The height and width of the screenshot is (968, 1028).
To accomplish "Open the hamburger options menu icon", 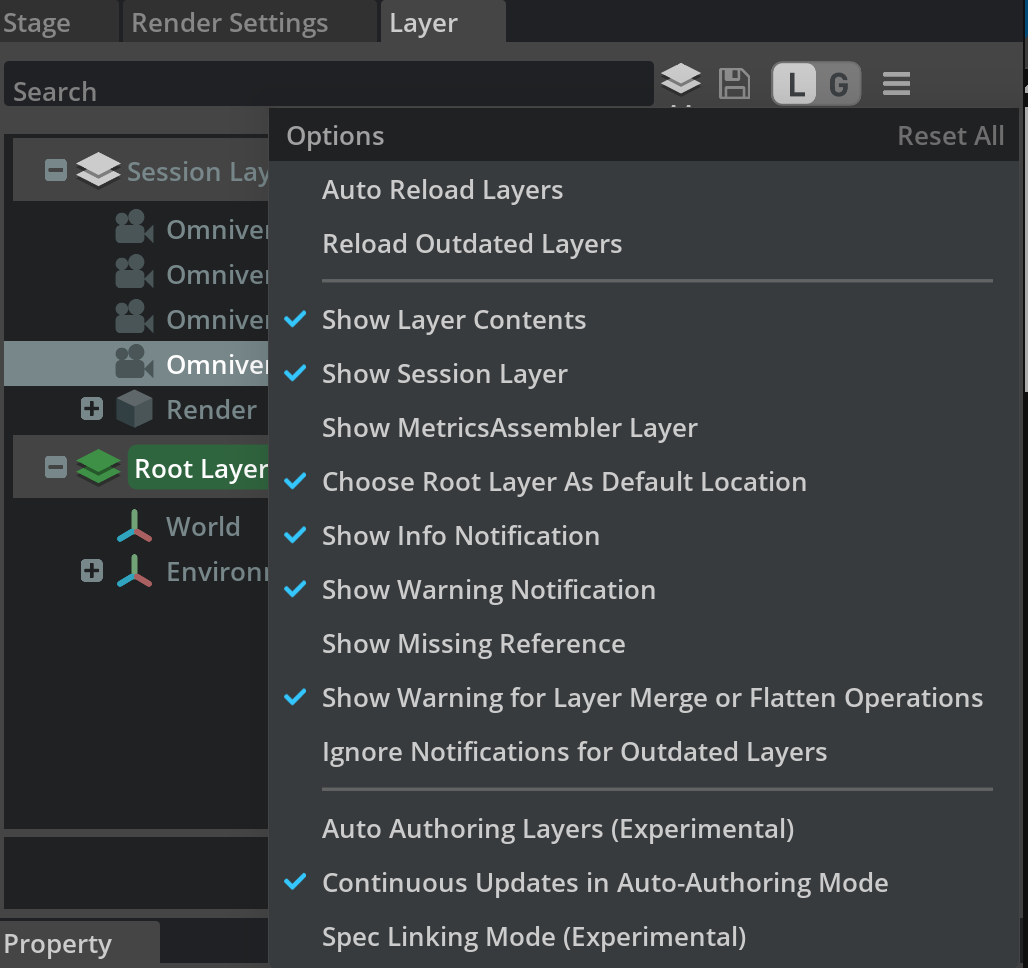I will (x=896, y=85).
